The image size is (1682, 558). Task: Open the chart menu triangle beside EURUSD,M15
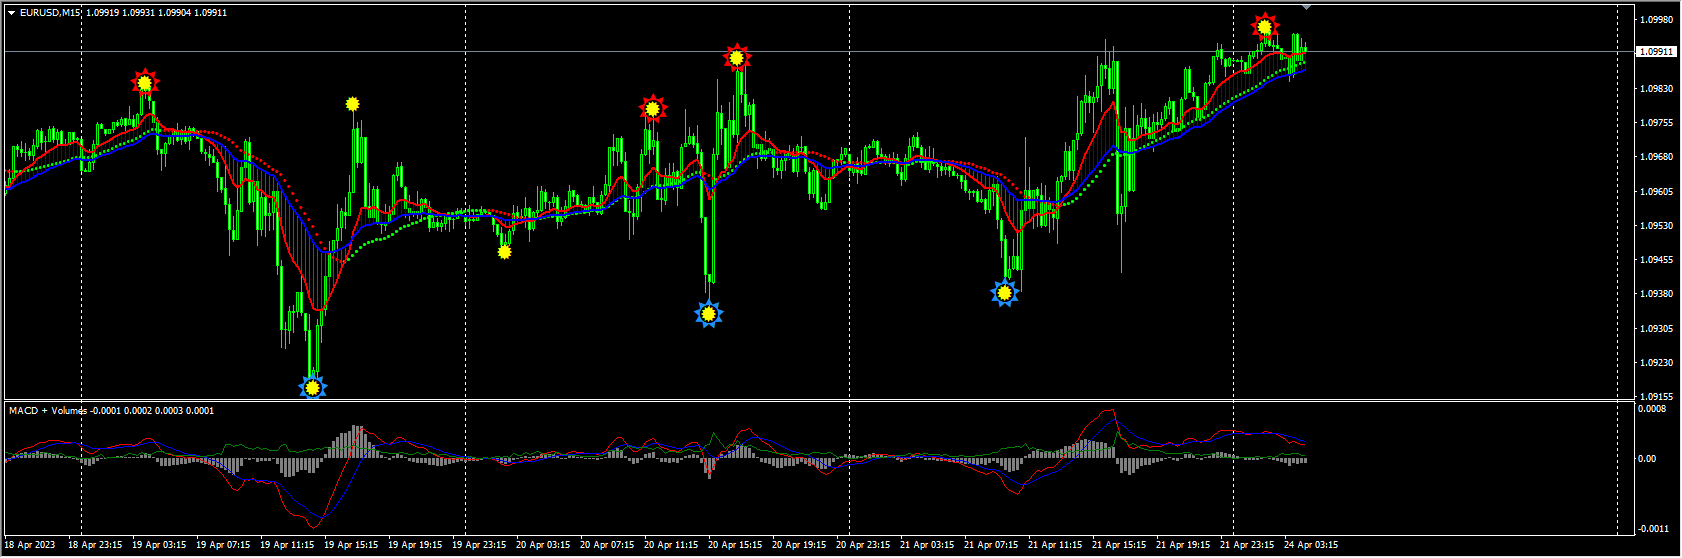[11, 13]
